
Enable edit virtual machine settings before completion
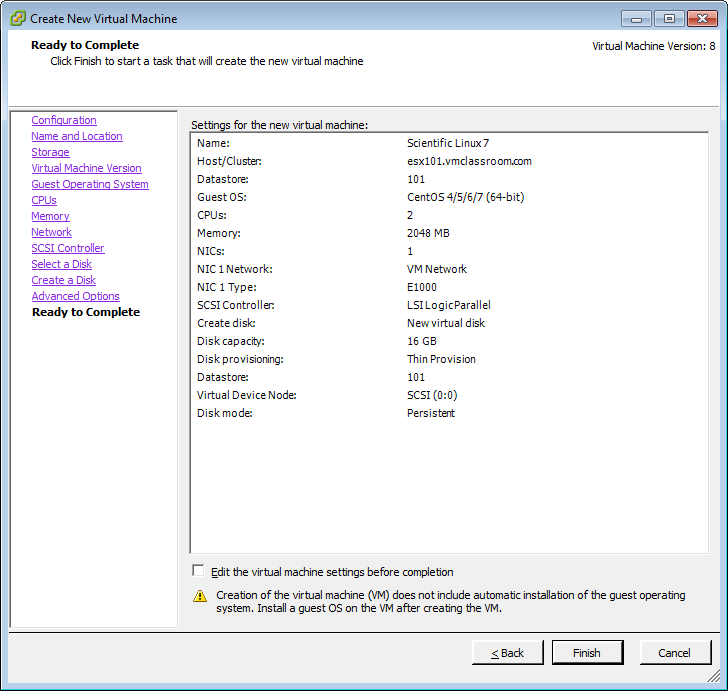(x=198, y=571)
